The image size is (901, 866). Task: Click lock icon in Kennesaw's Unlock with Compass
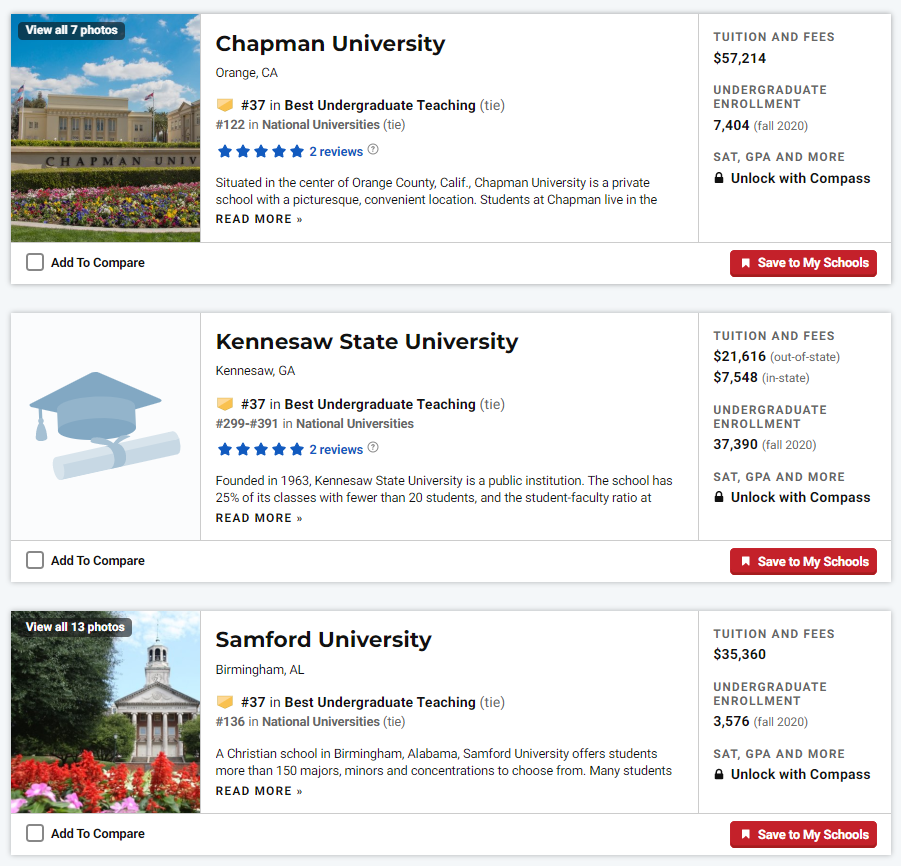tap(719, 498)
